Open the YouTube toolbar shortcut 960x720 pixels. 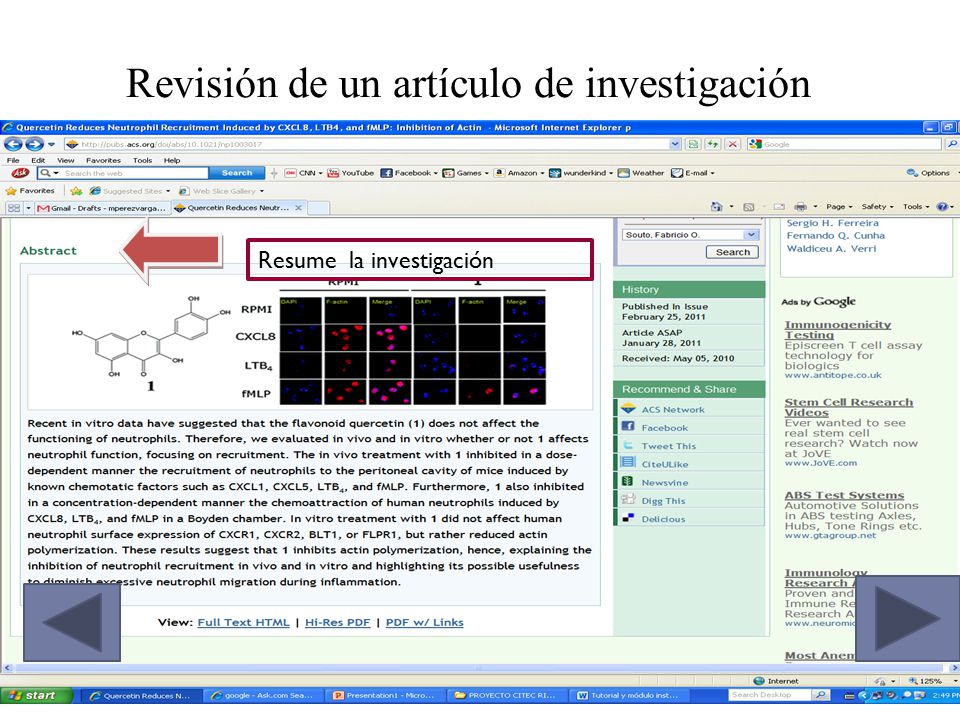pos(351,173)
